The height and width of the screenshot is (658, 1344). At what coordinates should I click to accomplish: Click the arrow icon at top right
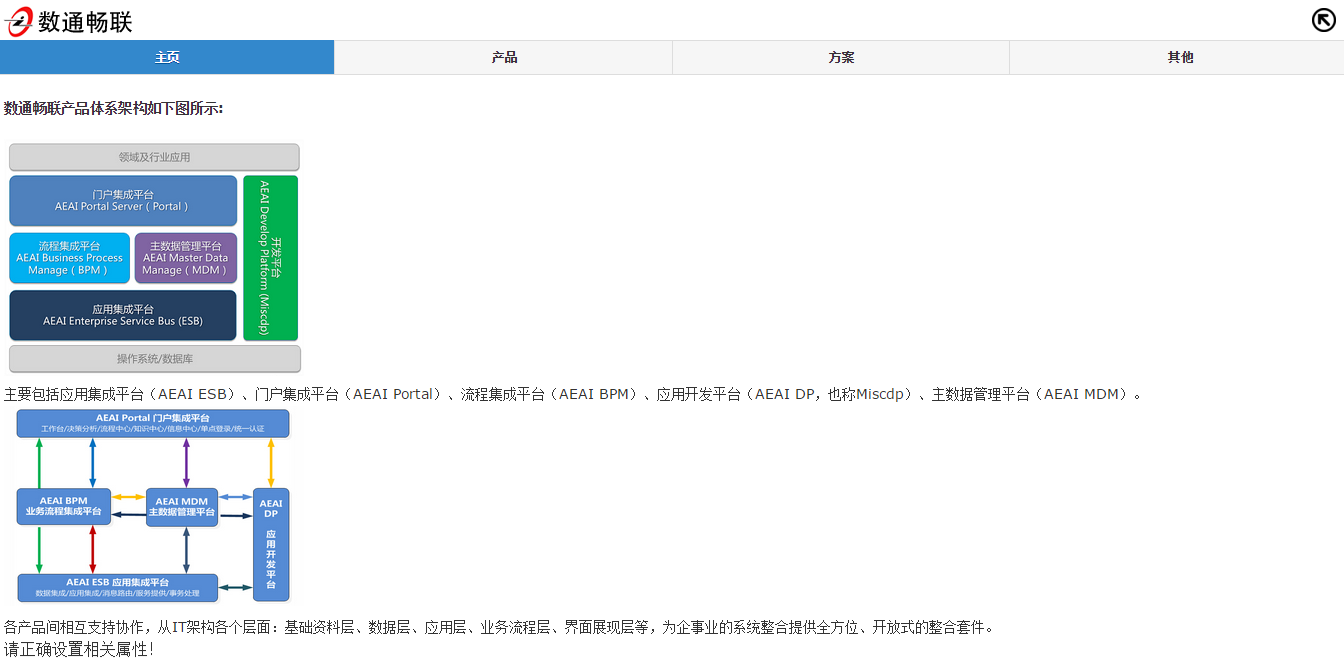coord(1323,19)
